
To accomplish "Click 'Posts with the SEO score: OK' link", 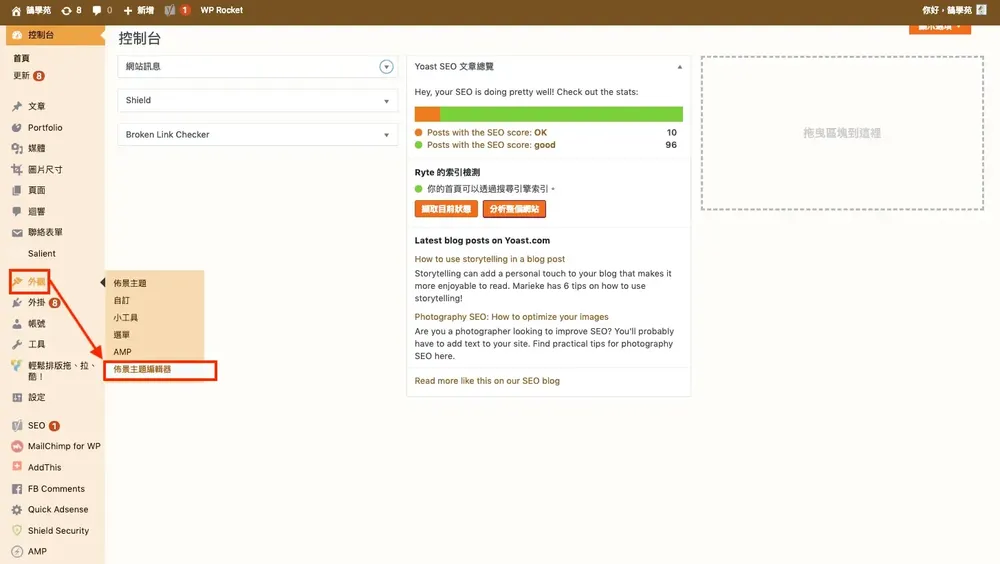I will [x=487, y=133].
